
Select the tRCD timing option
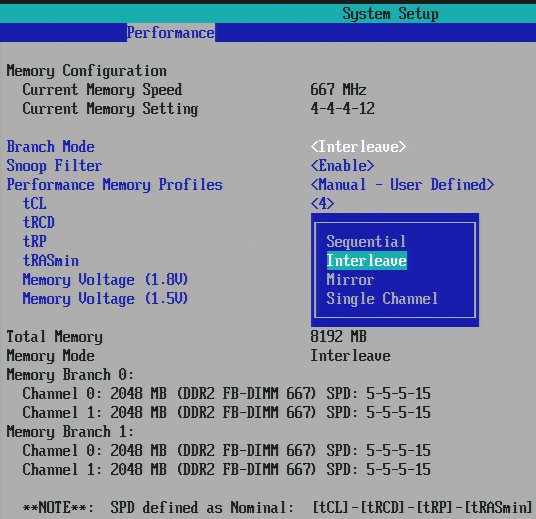coord(39,222)
